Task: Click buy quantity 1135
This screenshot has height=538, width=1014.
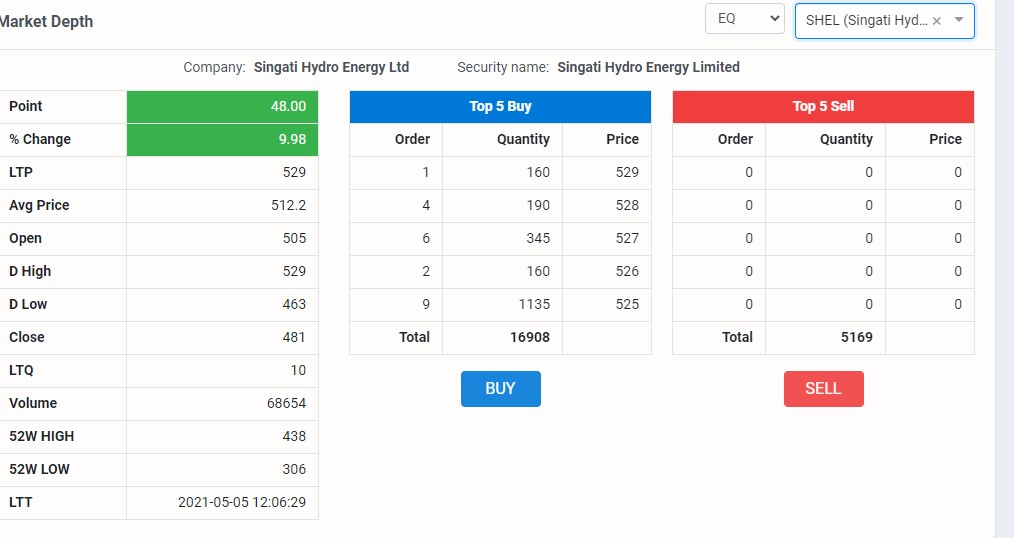Action: coord(534,304)
